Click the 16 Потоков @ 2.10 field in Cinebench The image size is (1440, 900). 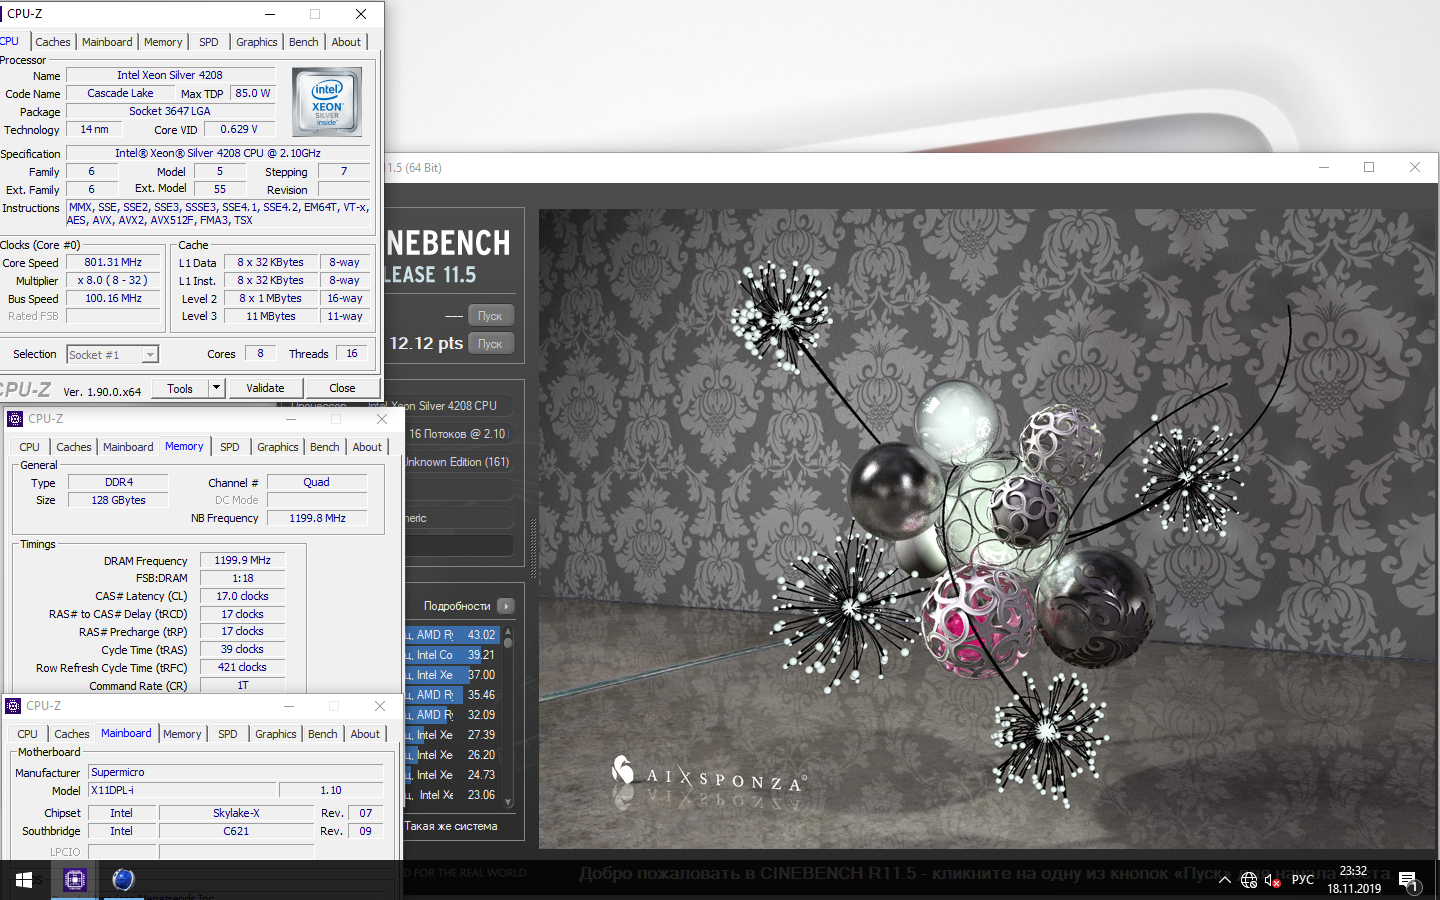[x=458, y=434]
